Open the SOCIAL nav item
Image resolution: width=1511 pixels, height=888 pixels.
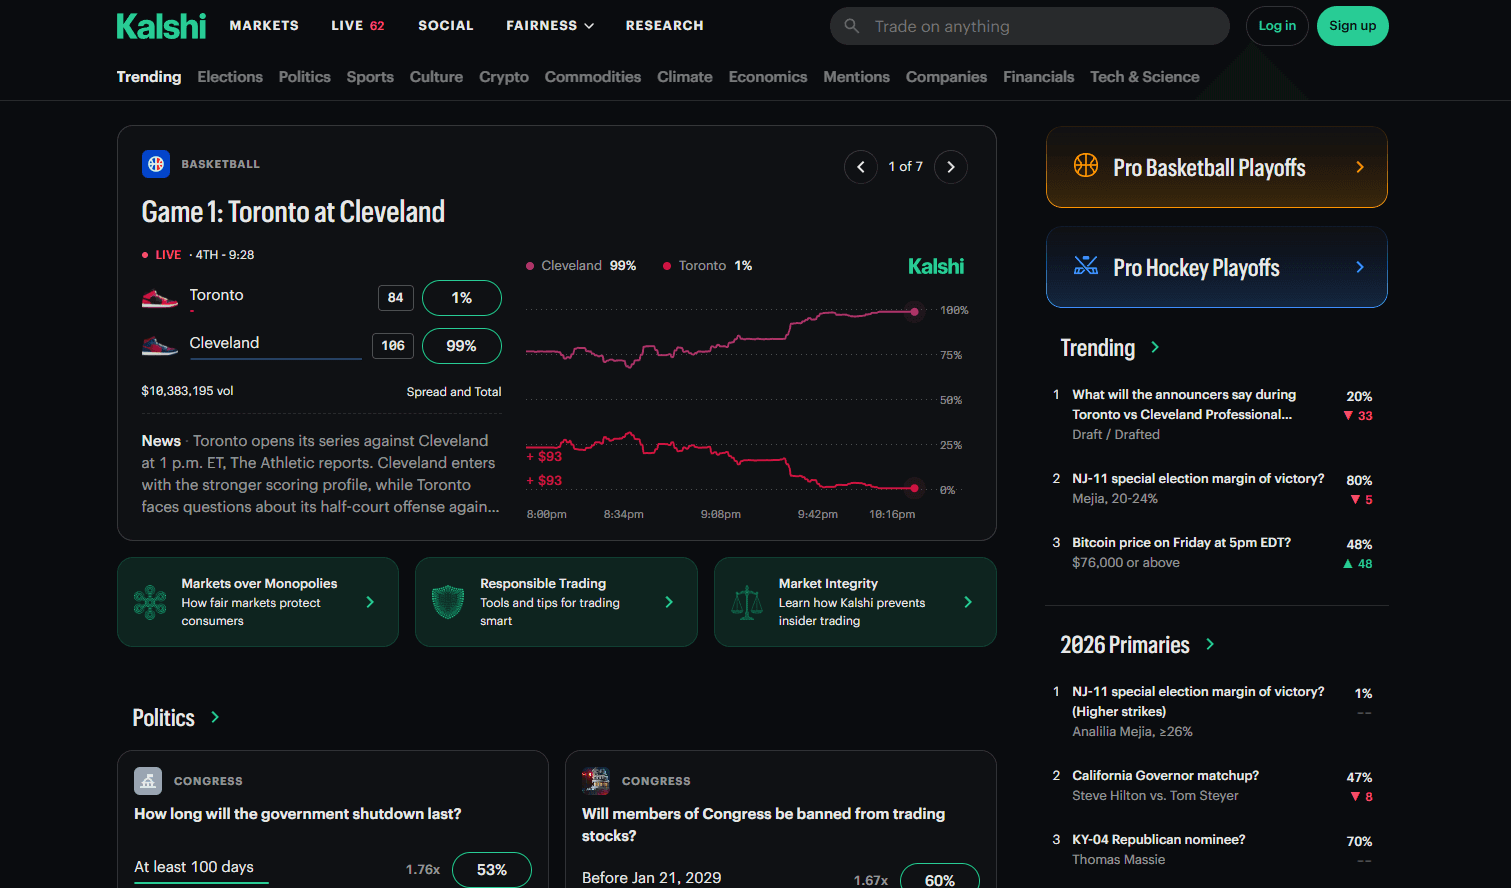click(446, 26)
